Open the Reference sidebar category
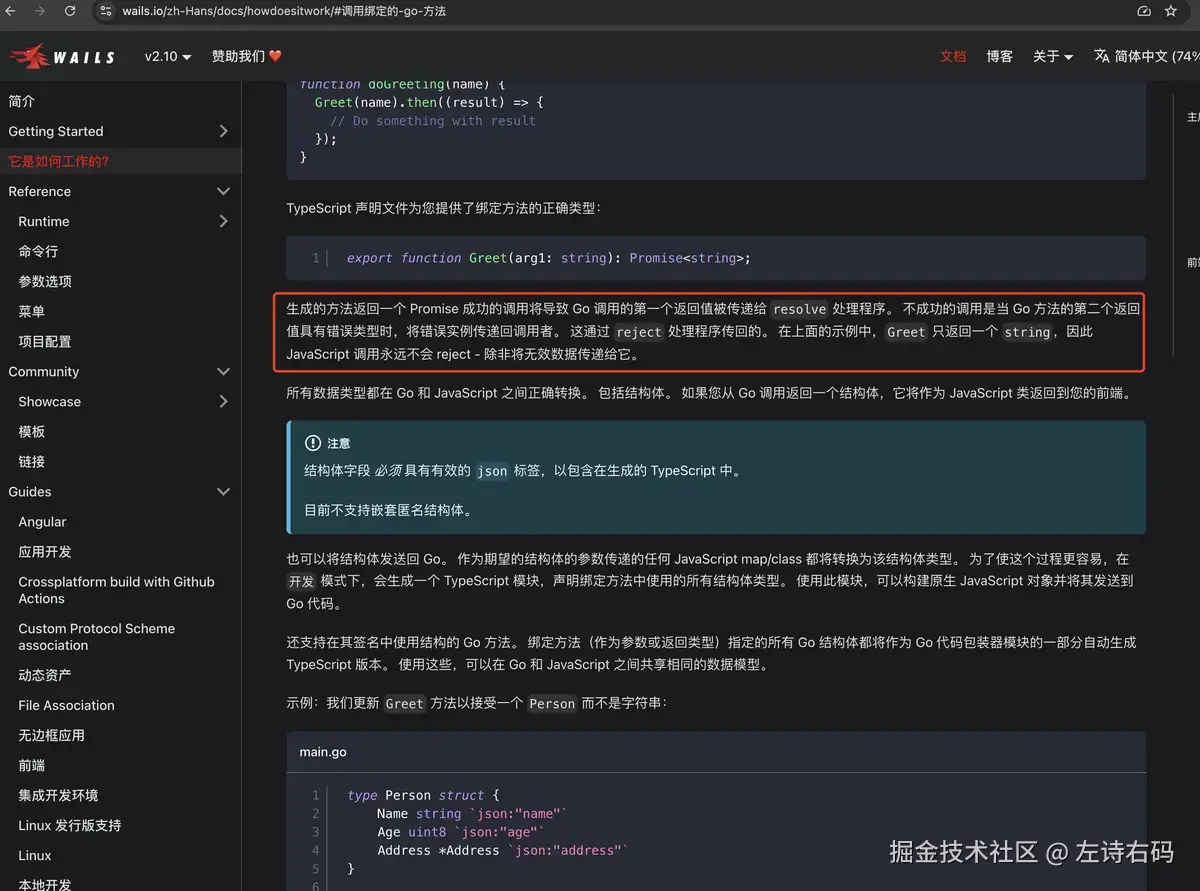Image resolution: width=1200 pixels, height=891 pixels. (x=40, y=191)
